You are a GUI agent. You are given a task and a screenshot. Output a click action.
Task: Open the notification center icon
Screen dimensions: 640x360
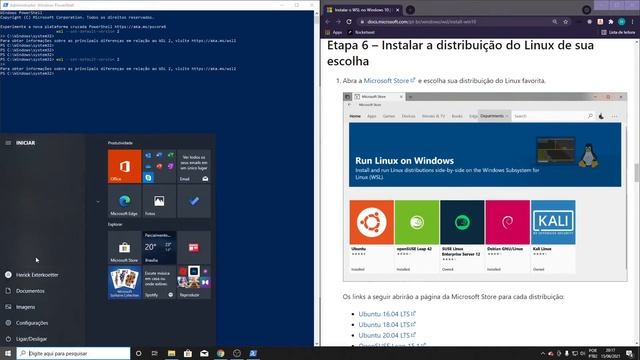630,353
